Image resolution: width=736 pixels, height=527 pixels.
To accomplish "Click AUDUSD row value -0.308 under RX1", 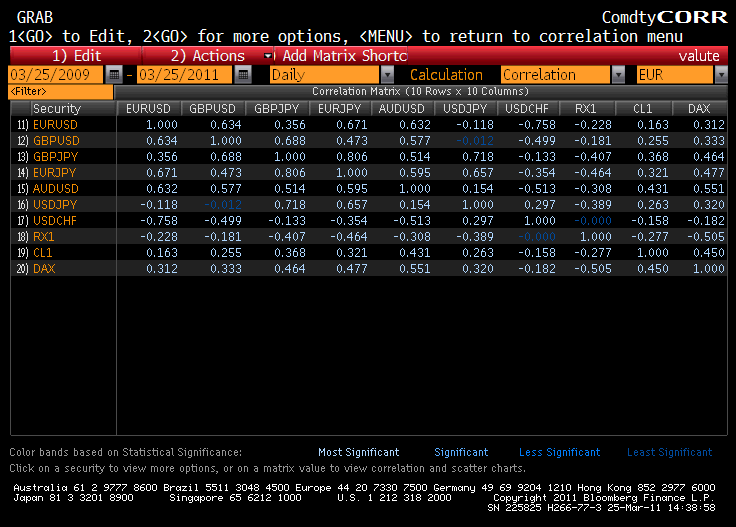I will pos(593,189).
